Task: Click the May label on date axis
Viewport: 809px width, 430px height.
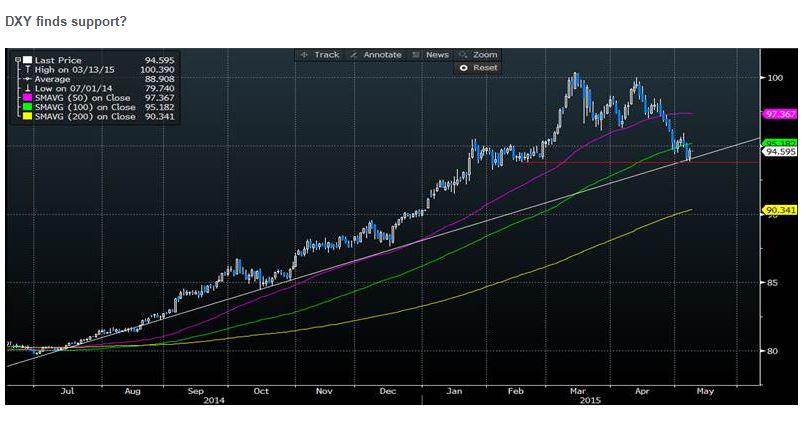Action: [705, 391]
